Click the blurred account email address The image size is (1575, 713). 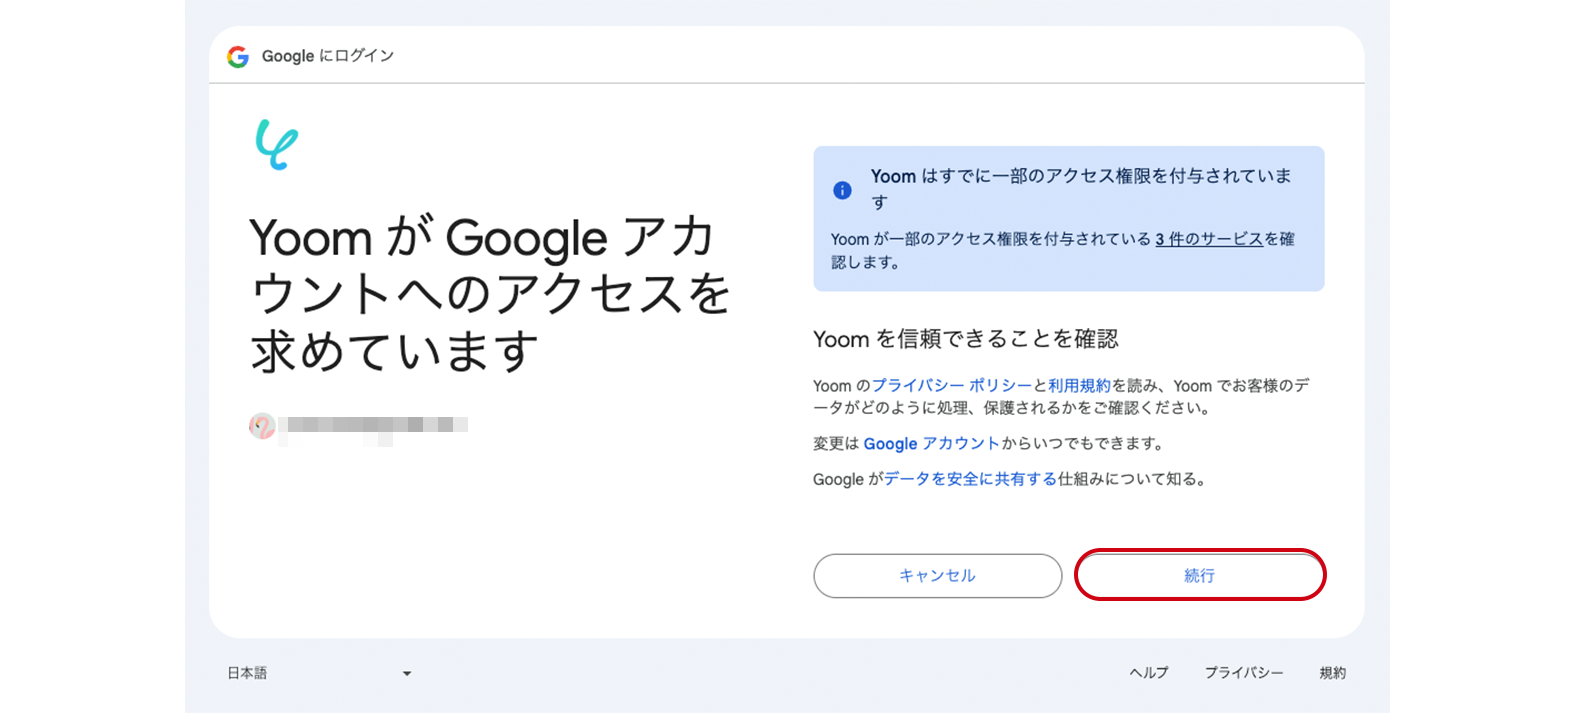(373, 426)
